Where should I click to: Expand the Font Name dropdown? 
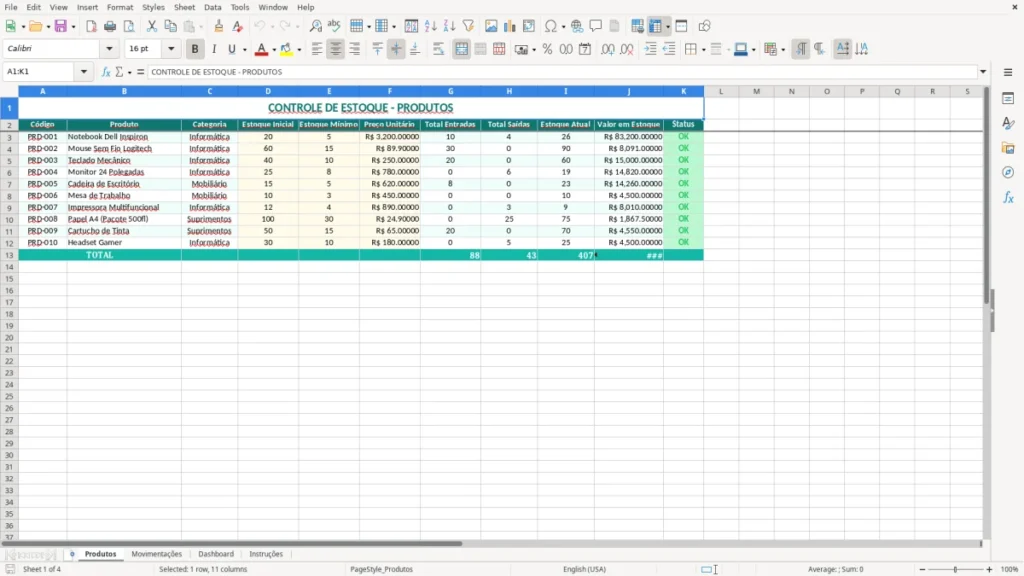point(109,49)
